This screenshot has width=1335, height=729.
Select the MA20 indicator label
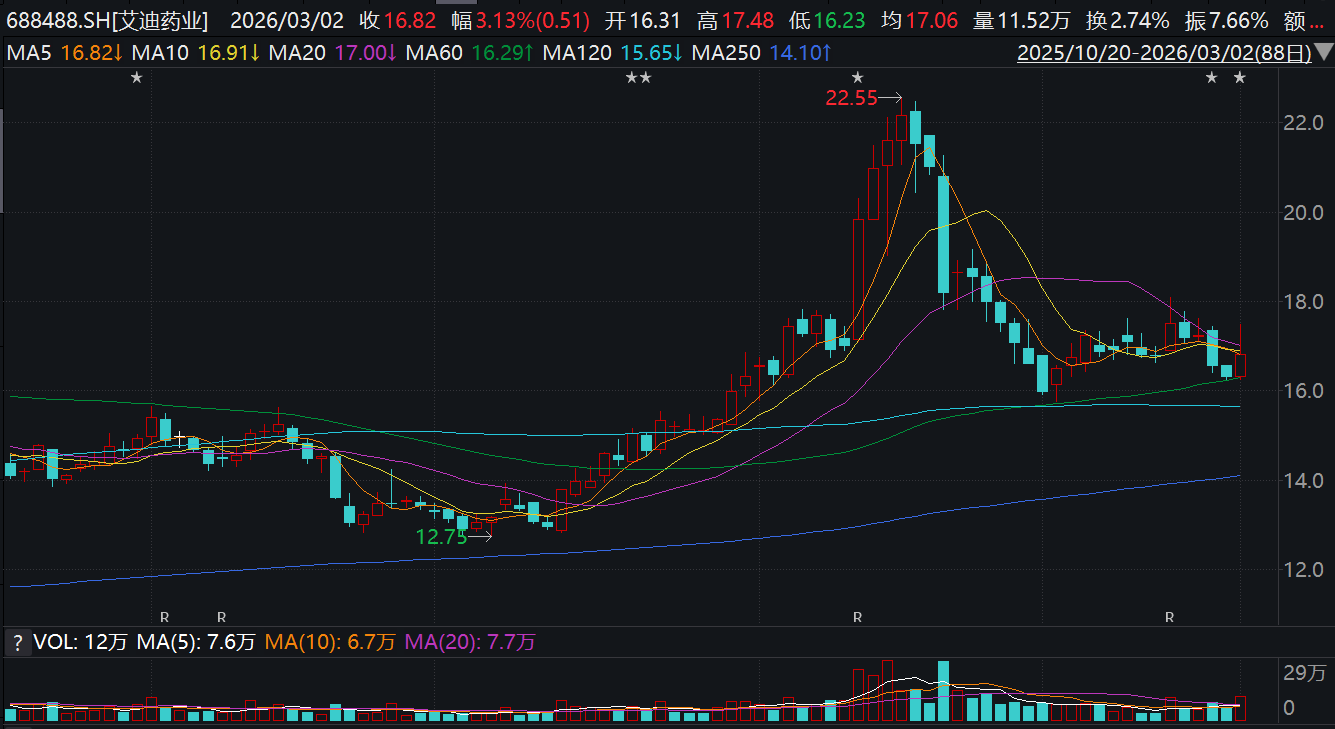click(x=300, y=53)
